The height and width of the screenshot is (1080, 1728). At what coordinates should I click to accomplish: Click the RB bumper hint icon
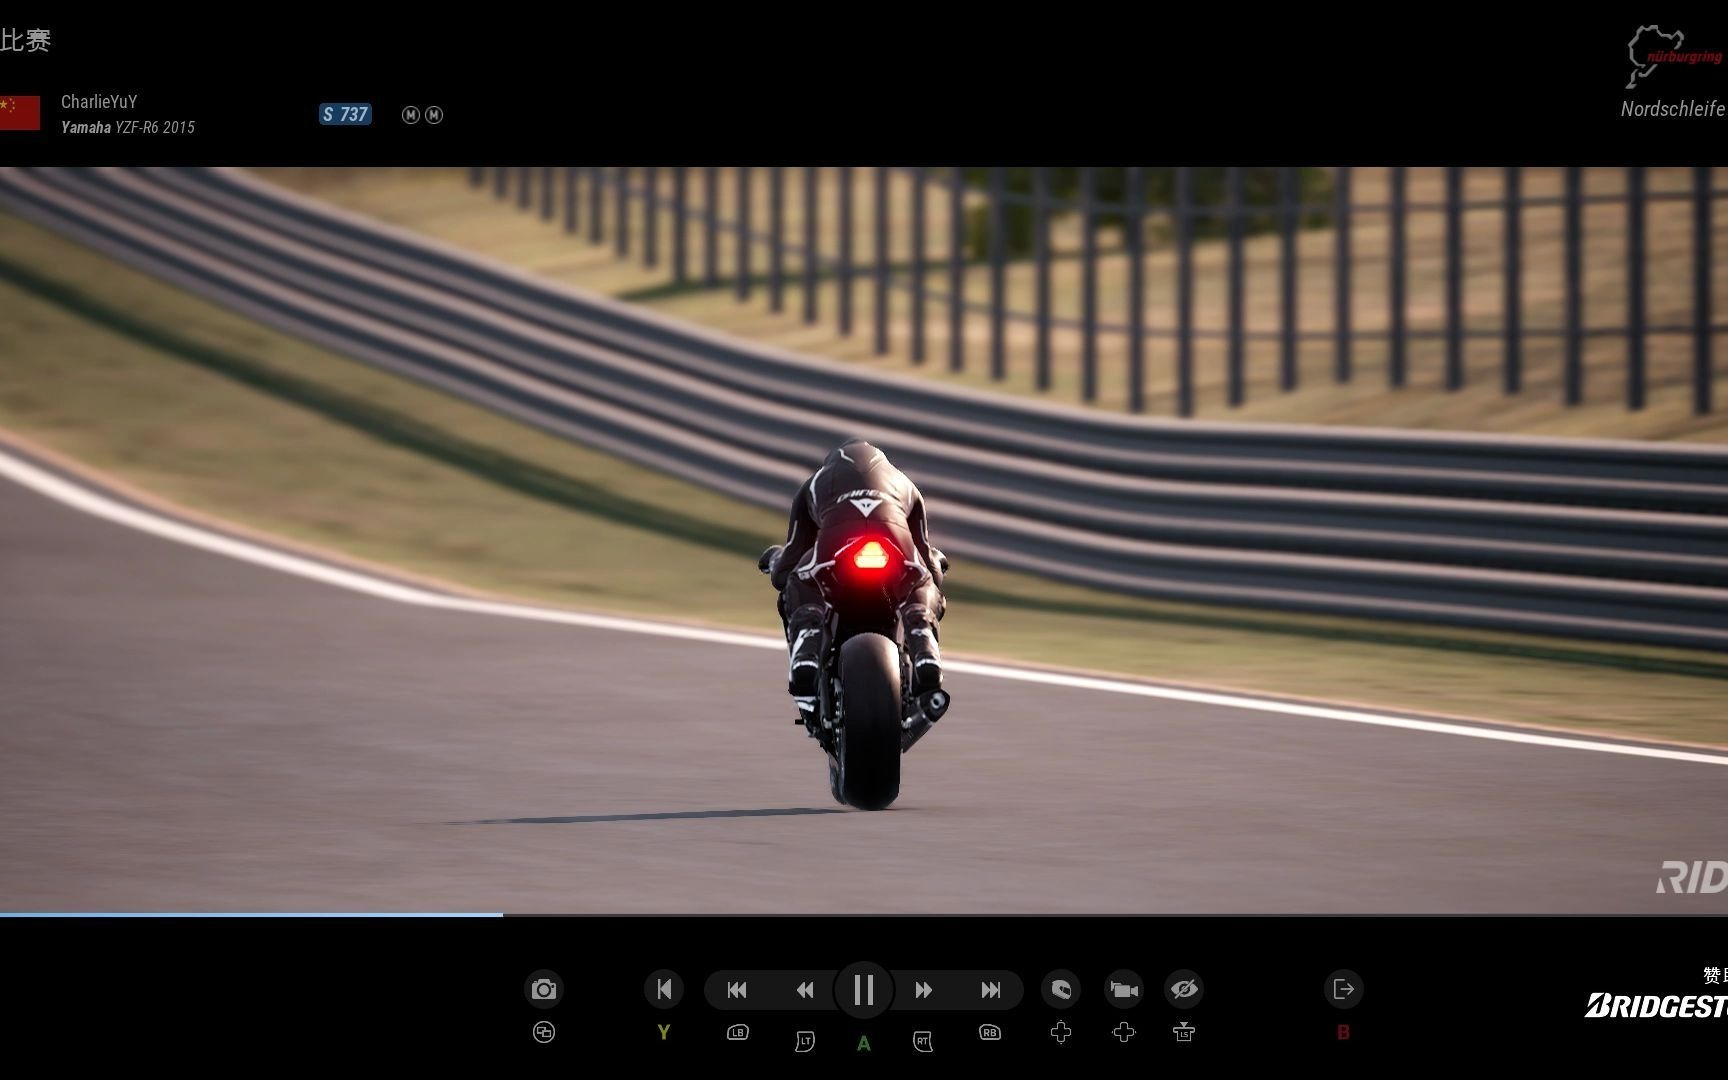990,1032
